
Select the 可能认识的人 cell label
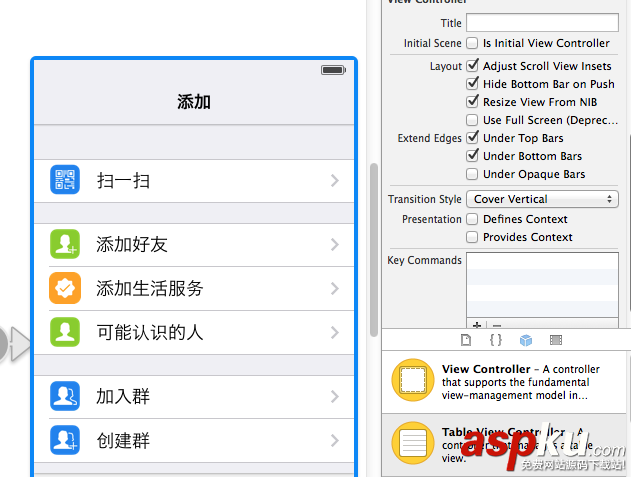150,332
